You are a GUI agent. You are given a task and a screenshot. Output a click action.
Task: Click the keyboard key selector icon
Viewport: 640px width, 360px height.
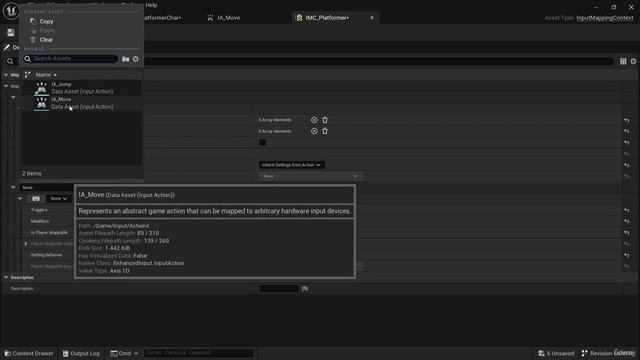point(36,198)
